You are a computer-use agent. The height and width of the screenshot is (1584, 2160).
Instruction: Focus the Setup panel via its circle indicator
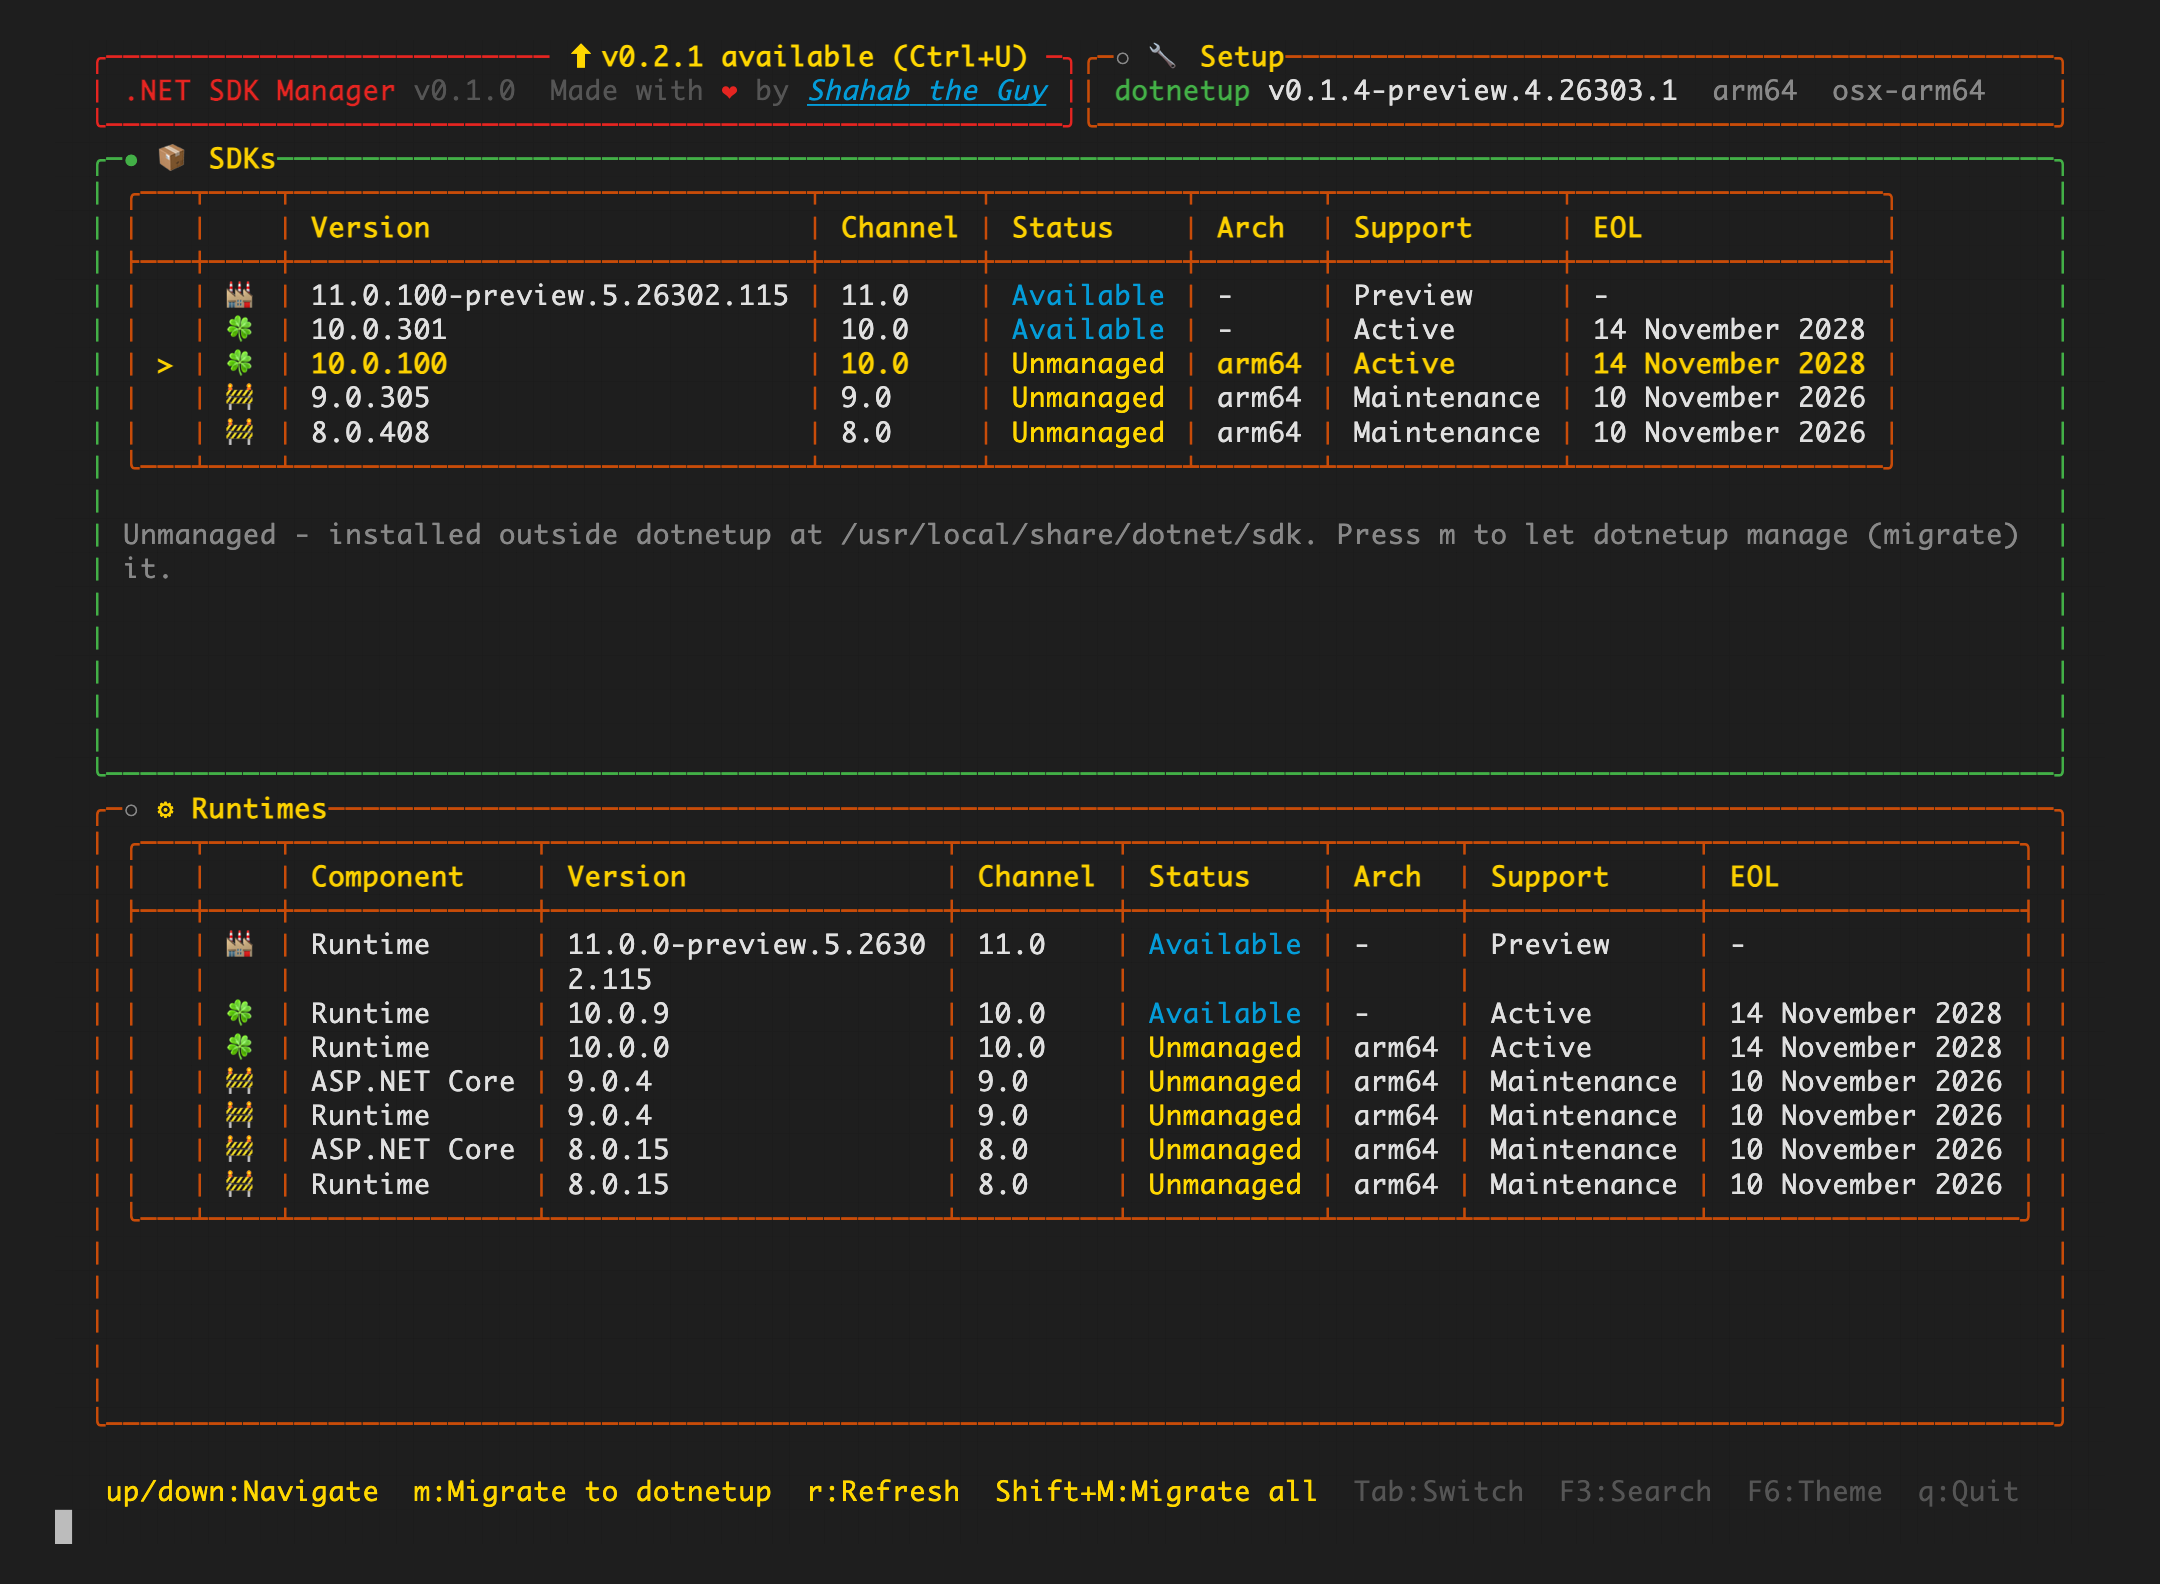(x=1122, y=58)
